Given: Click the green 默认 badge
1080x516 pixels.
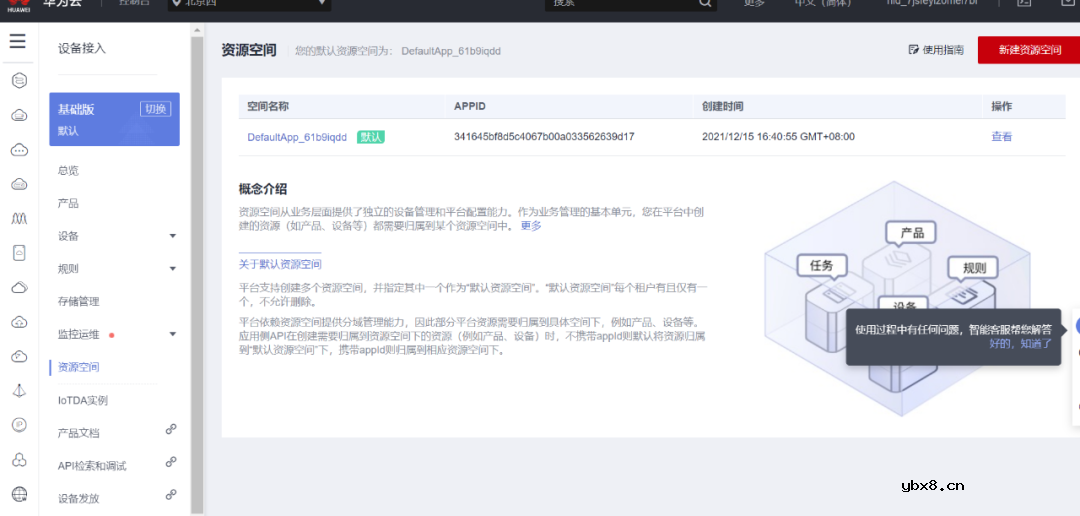Looking at the screenshot, I should pyautogui.click(x=371, y=137).
